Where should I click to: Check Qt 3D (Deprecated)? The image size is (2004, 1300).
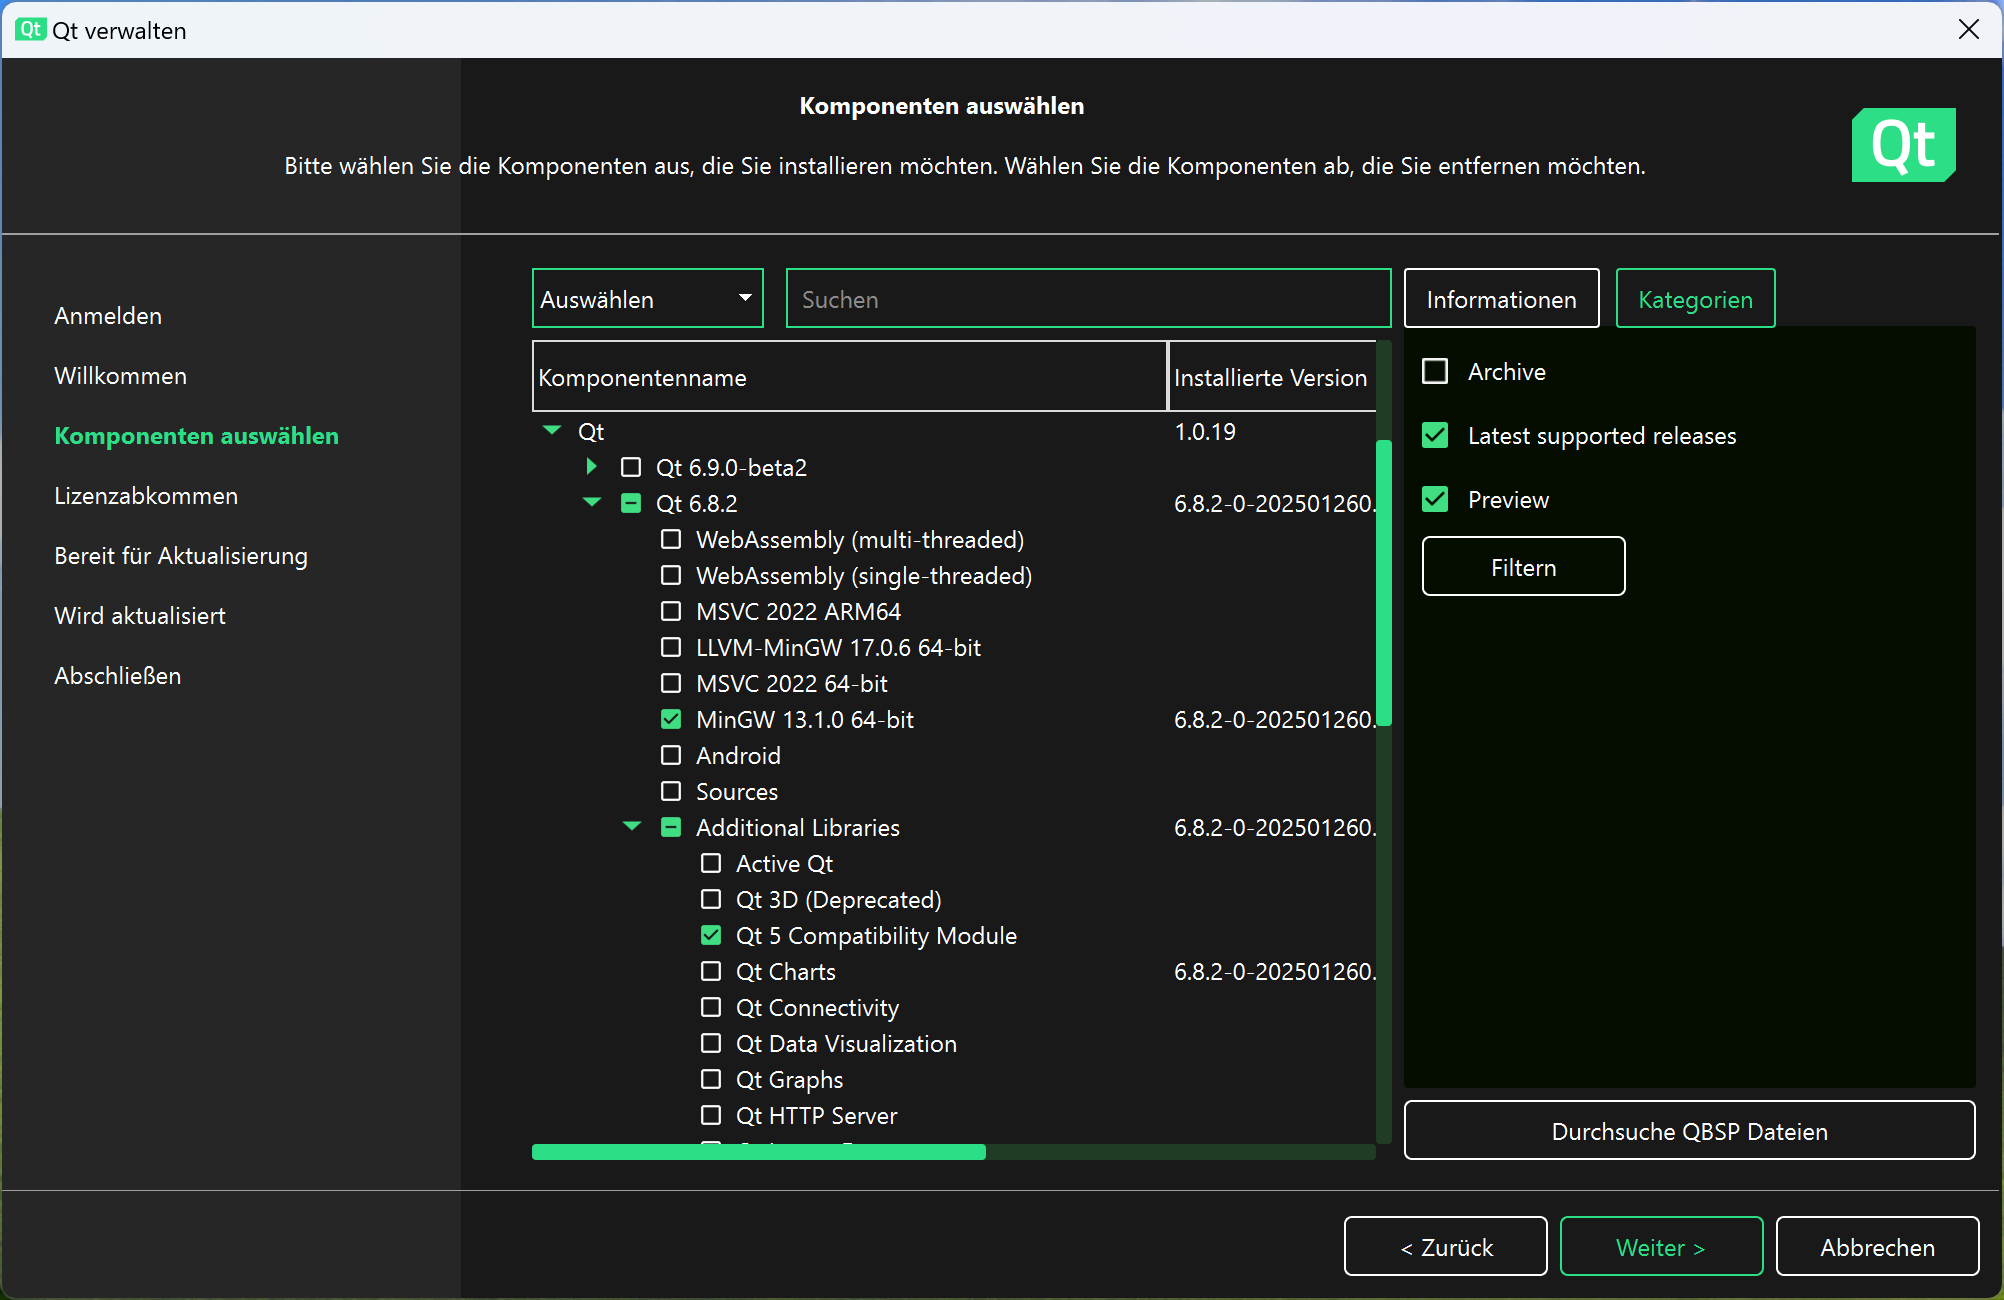point(711,900)
